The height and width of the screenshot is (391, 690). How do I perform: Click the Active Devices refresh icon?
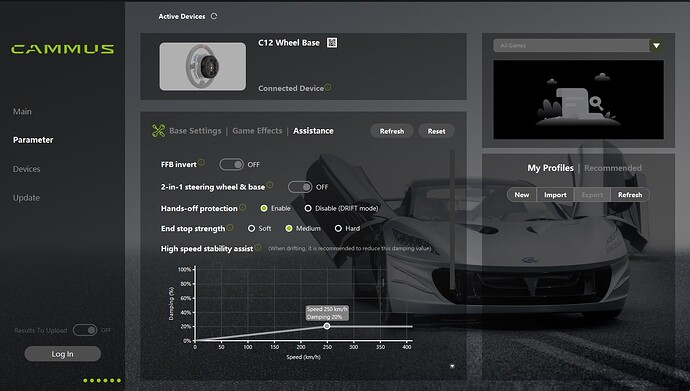(x=214, y=16)
